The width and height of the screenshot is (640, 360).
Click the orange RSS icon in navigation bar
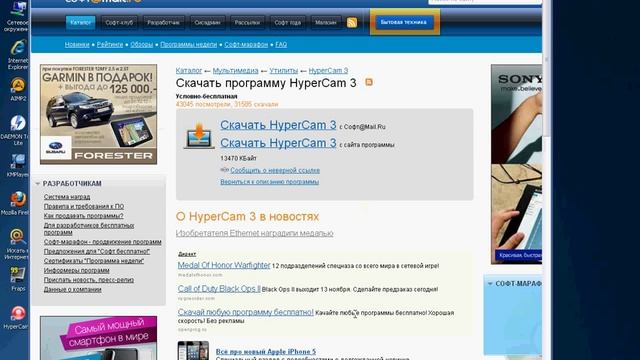coord(352,22)
